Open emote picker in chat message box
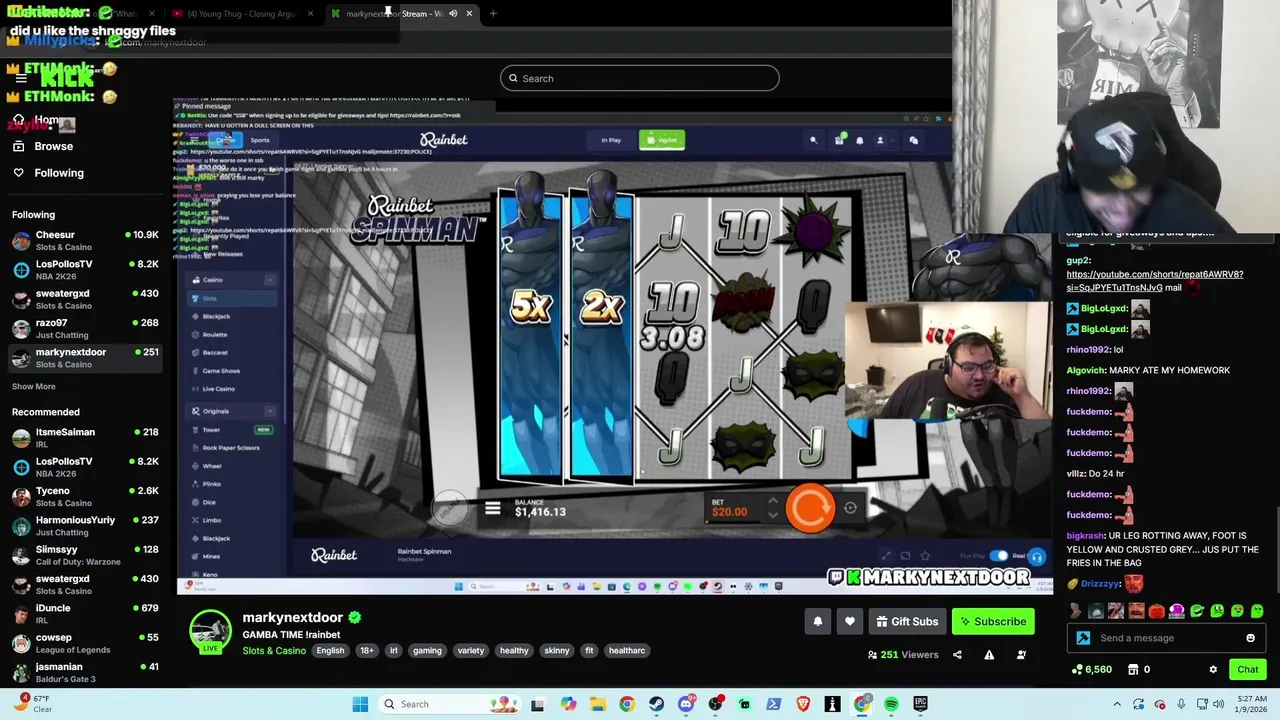The height and width of the screenshot is (720, 1280). (x=1250, y=638)
